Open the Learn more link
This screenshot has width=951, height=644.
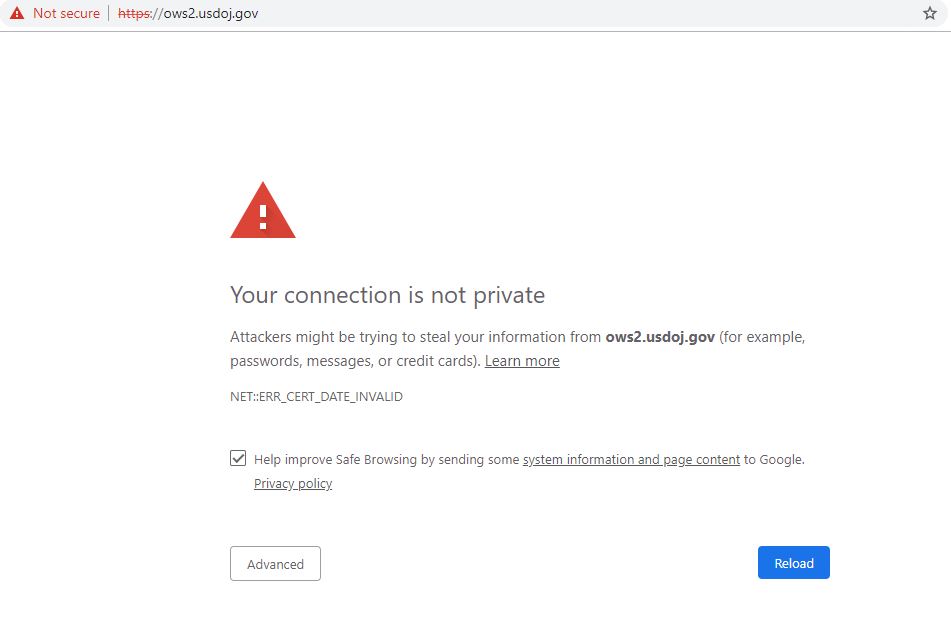(522, 361)
